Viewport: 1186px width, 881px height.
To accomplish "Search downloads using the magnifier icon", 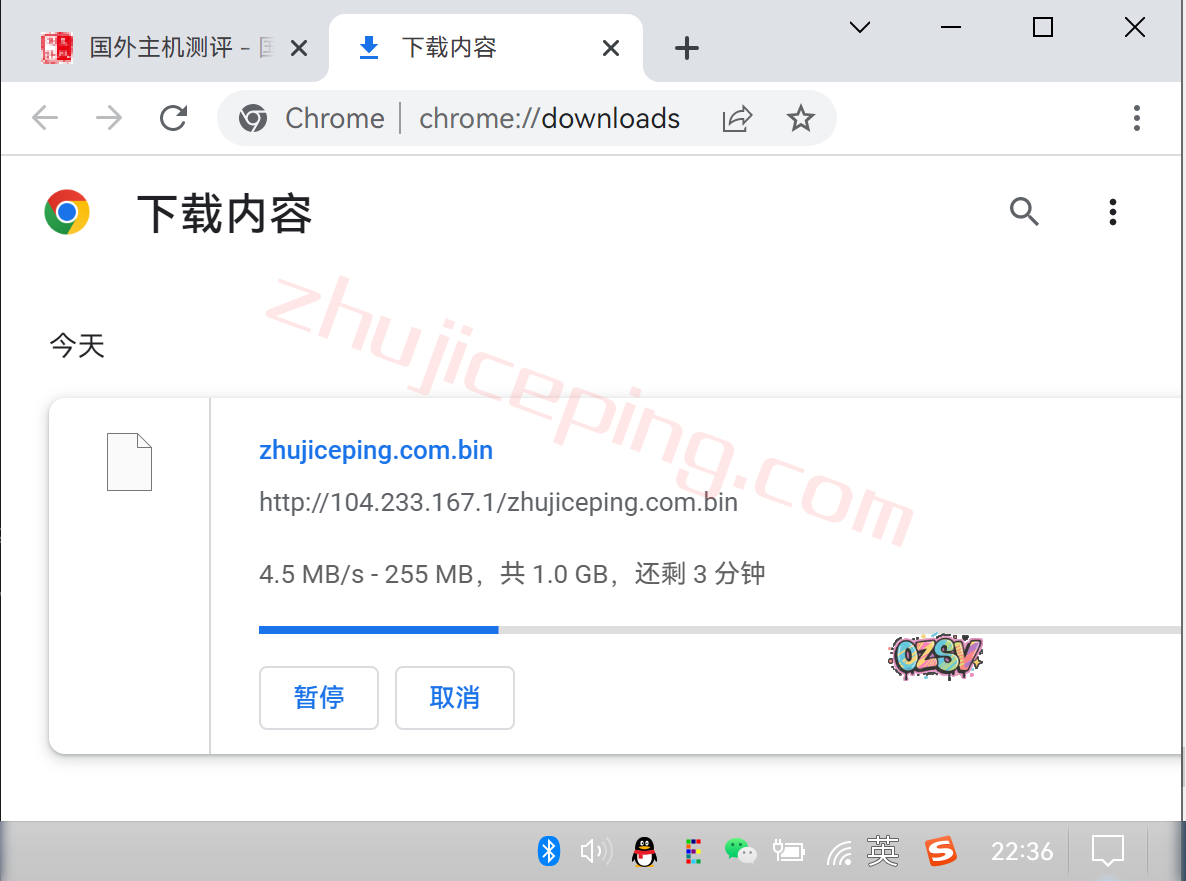I will click(x=1024, y=212).
